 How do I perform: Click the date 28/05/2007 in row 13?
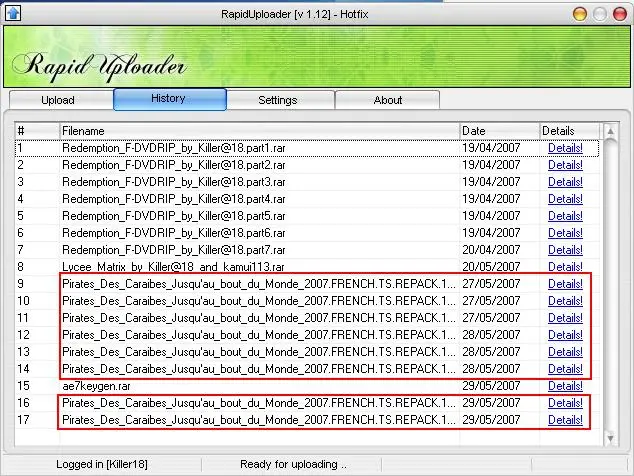491,352
